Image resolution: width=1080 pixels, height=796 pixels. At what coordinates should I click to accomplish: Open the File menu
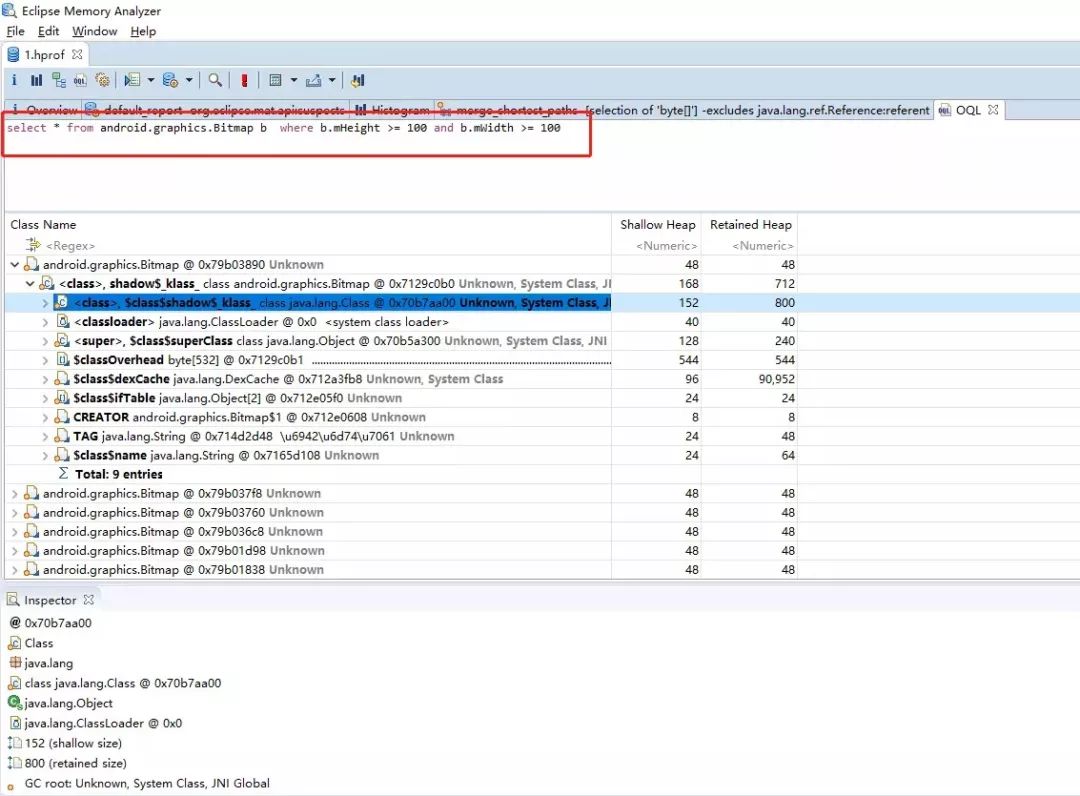click(x=15, y=31)
